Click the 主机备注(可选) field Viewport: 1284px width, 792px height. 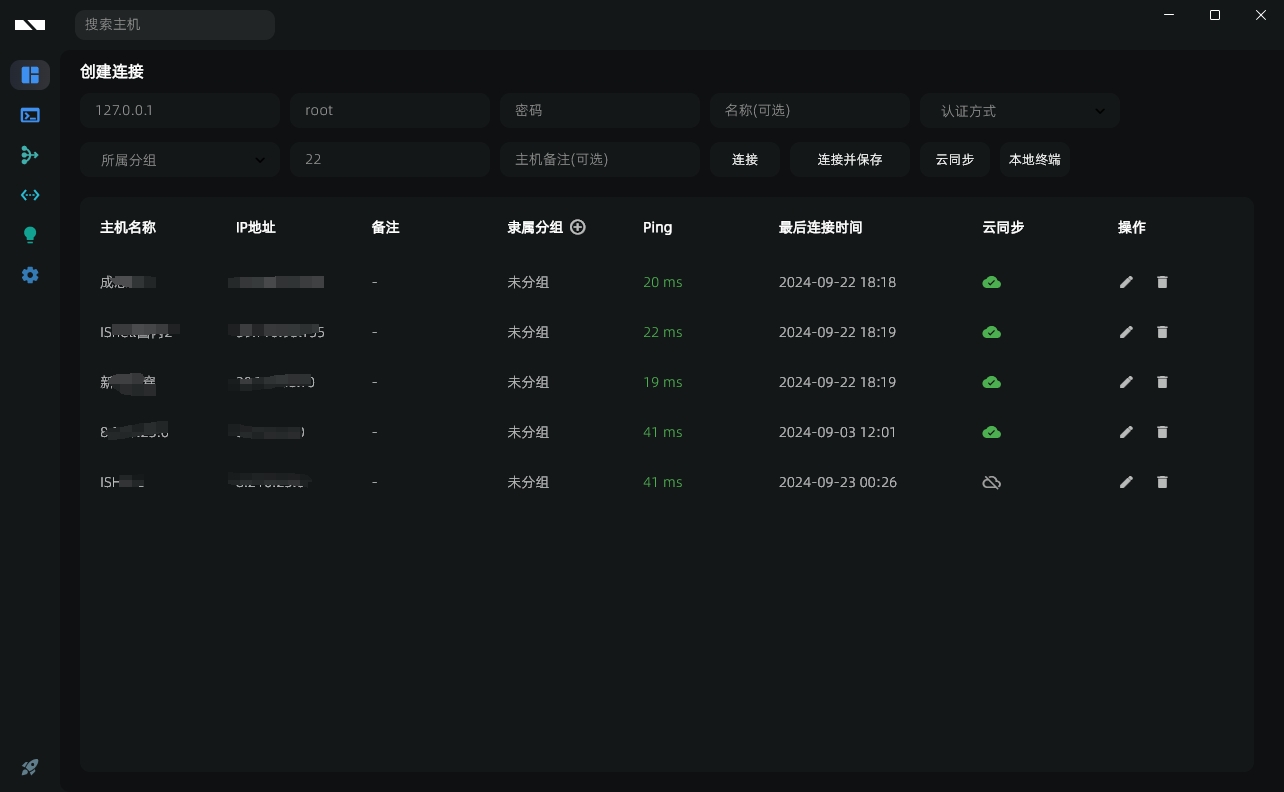[600, 160]
